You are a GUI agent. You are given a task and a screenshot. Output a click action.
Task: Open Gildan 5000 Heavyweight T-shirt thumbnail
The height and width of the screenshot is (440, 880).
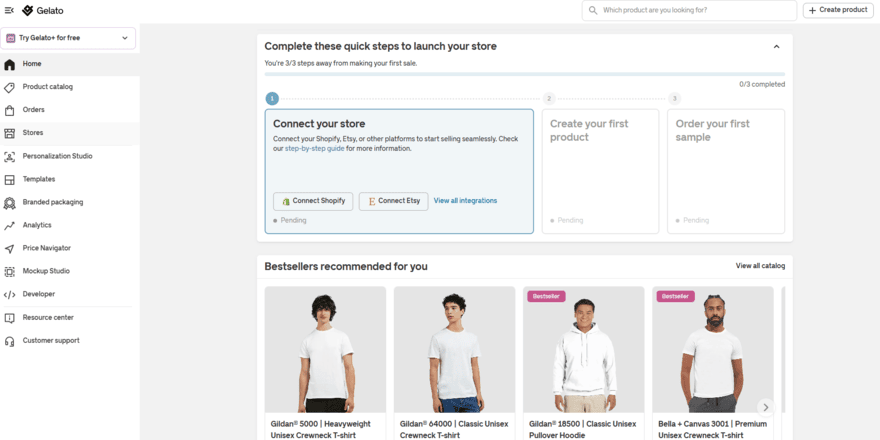(325, 350)
